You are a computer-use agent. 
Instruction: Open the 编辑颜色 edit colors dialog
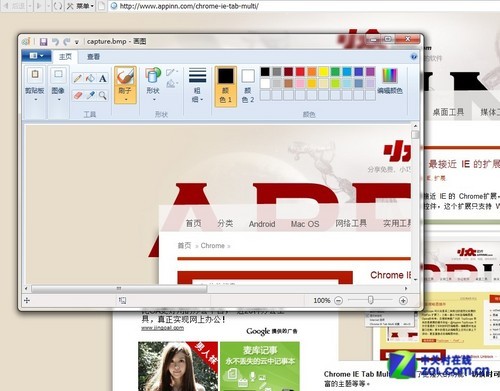[390, 81]
